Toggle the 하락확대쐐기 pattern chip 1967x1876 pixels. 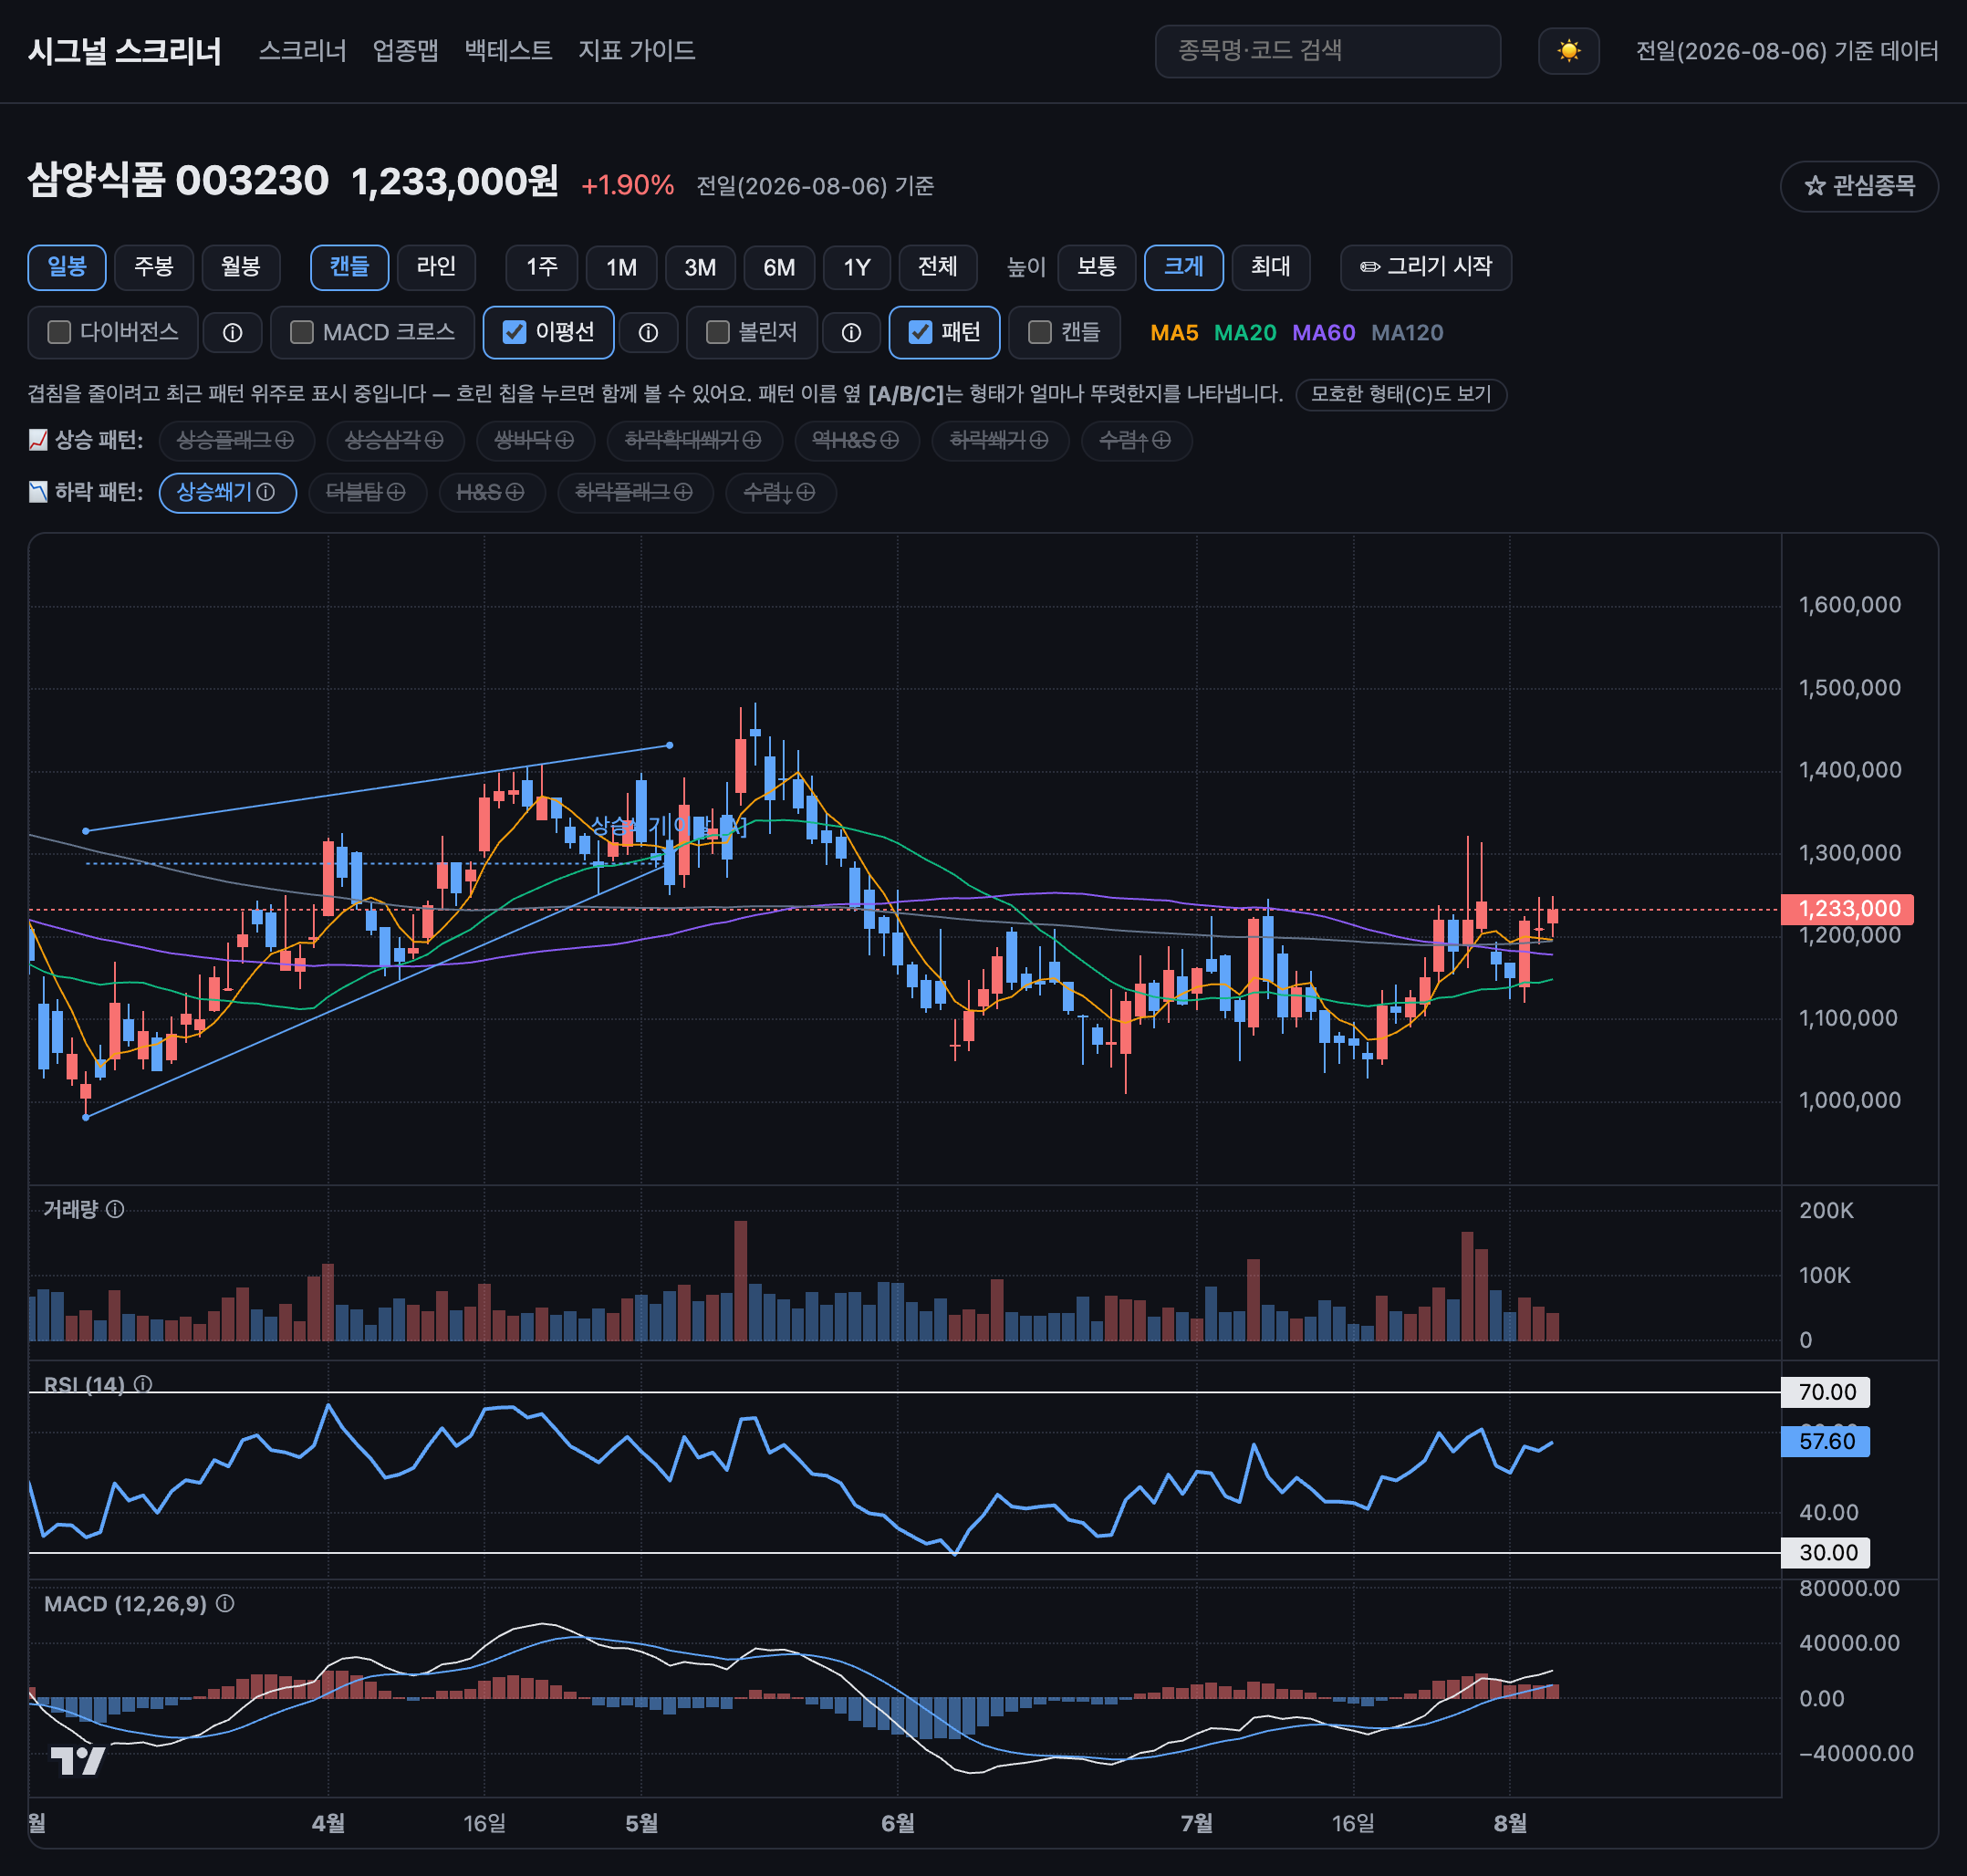[x=694, y=440]
